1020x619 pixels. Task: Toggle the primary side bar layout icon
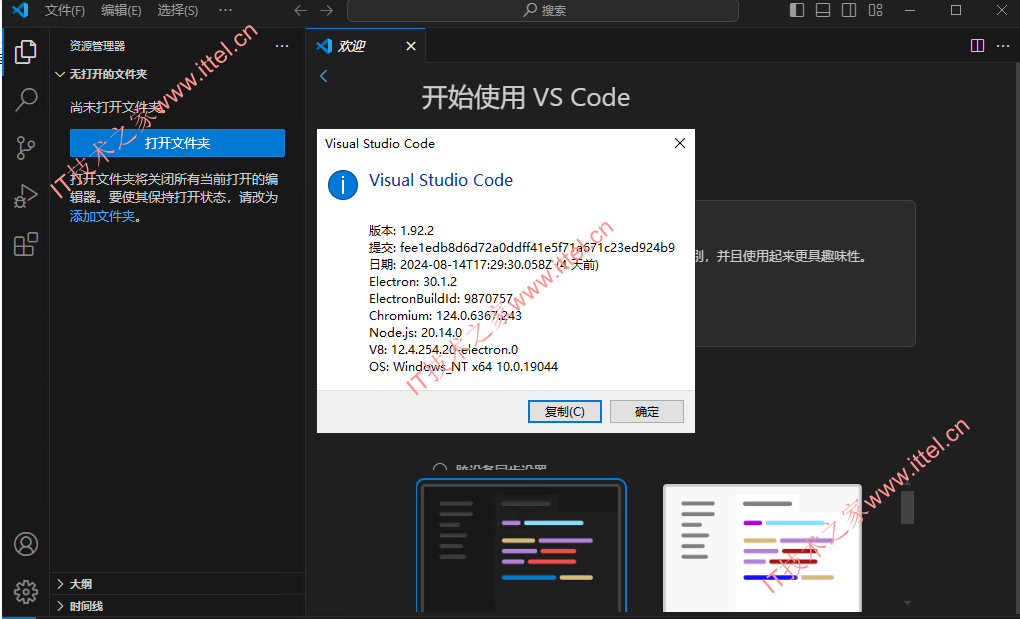point(797,10)
